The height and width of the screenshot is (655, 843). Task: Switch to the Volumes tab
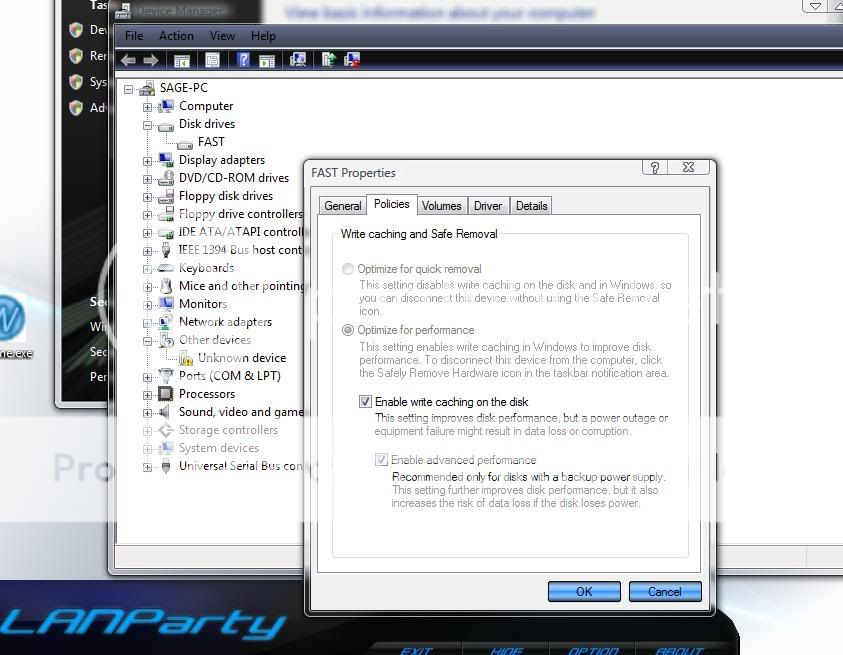click(x=441, y=205)
